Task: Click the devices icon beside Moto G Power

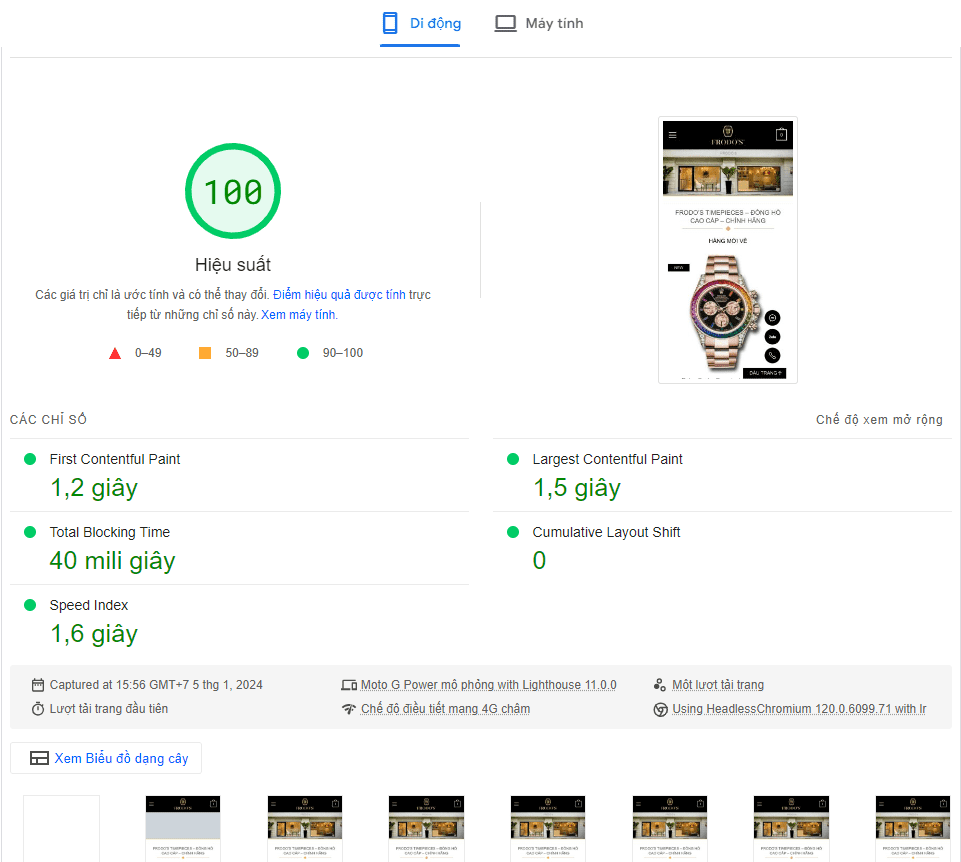Action: 349,685
